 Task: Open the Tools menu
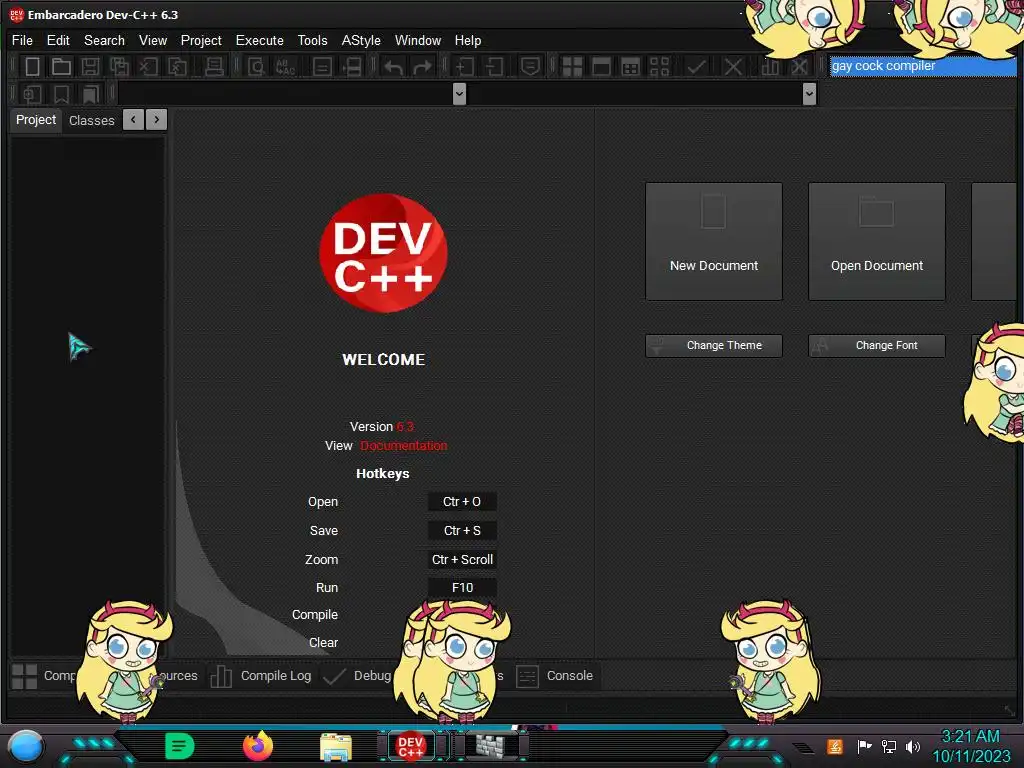pyautogui.click(x=312, y=40)
